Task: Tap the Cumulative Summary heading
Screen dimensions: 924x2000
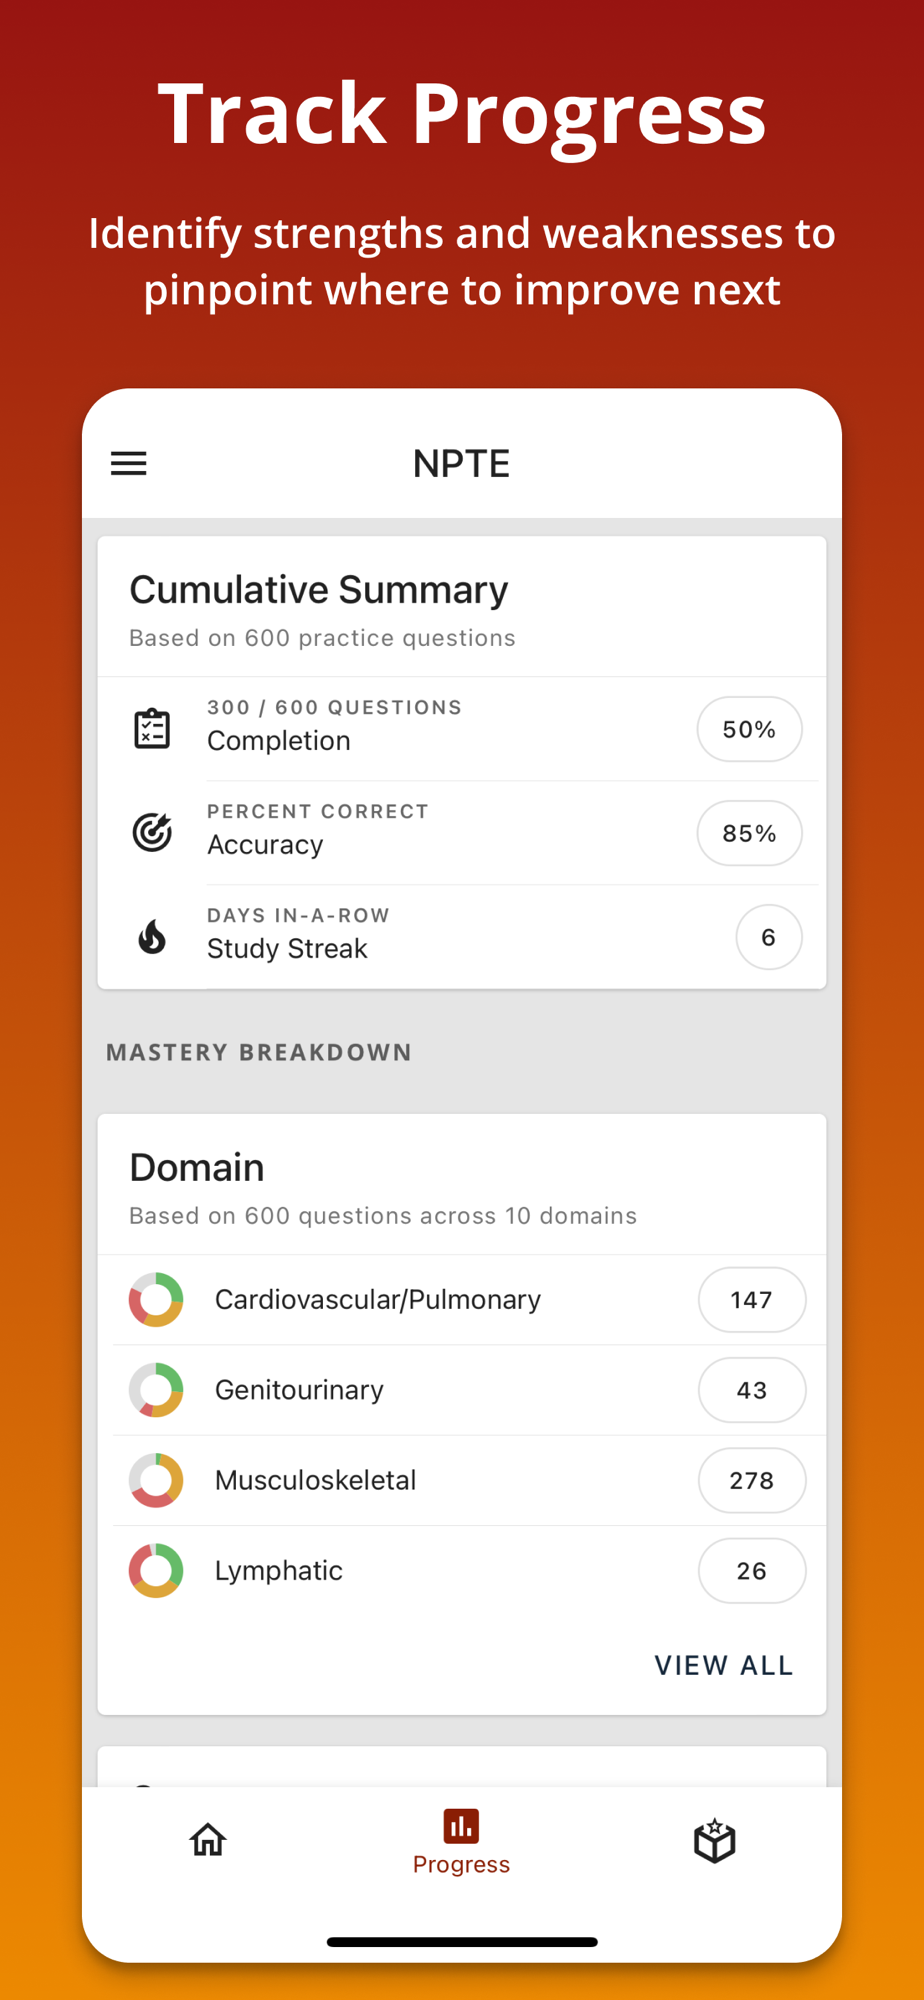Action: coord(319,590)
